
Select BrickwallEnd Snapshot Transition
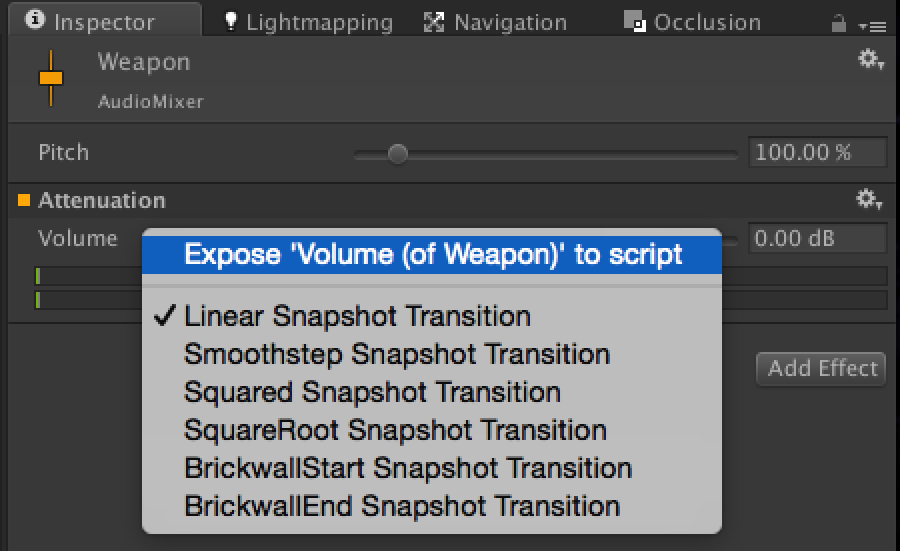402,506
